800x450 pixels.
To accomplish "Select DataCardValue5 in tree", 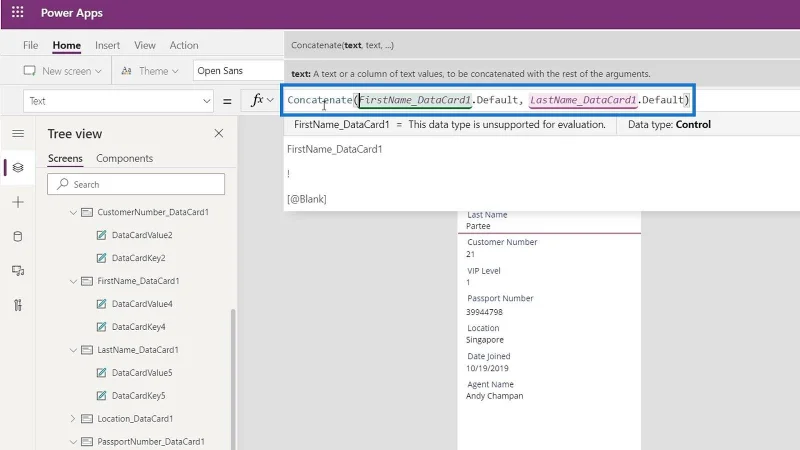I will pos(142,372).
